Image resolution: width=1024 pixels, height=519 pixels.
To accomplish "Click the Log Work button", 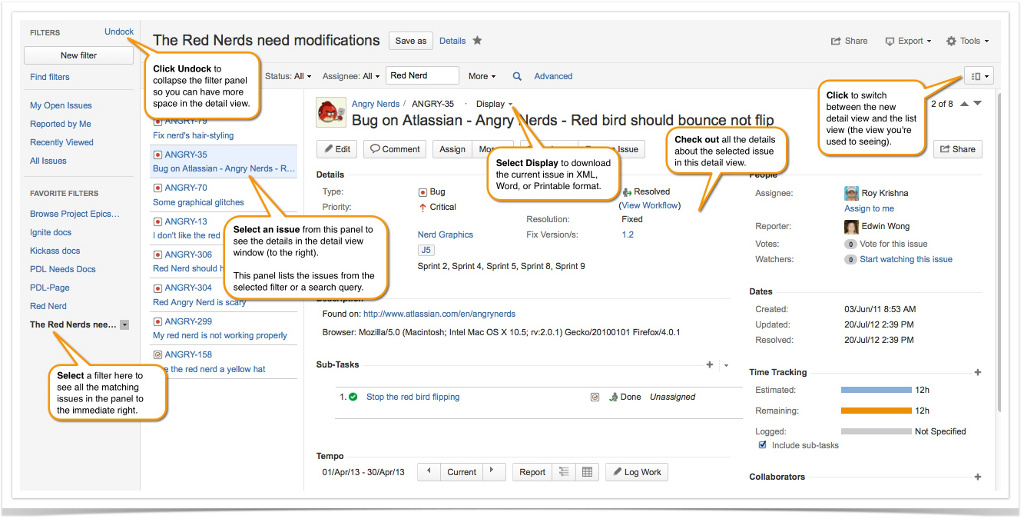I will pyautogui.click(x=637, y=472).
